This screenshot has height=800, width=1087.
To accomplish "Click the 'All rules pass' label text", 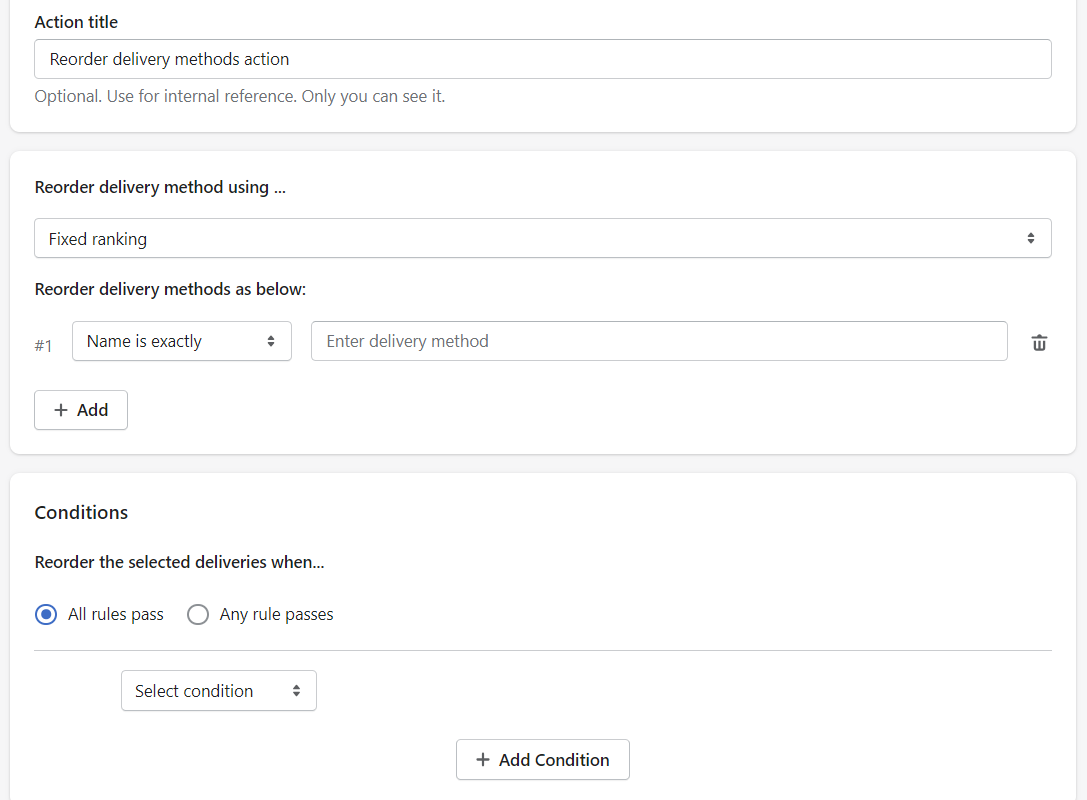I will coord(116,614).
